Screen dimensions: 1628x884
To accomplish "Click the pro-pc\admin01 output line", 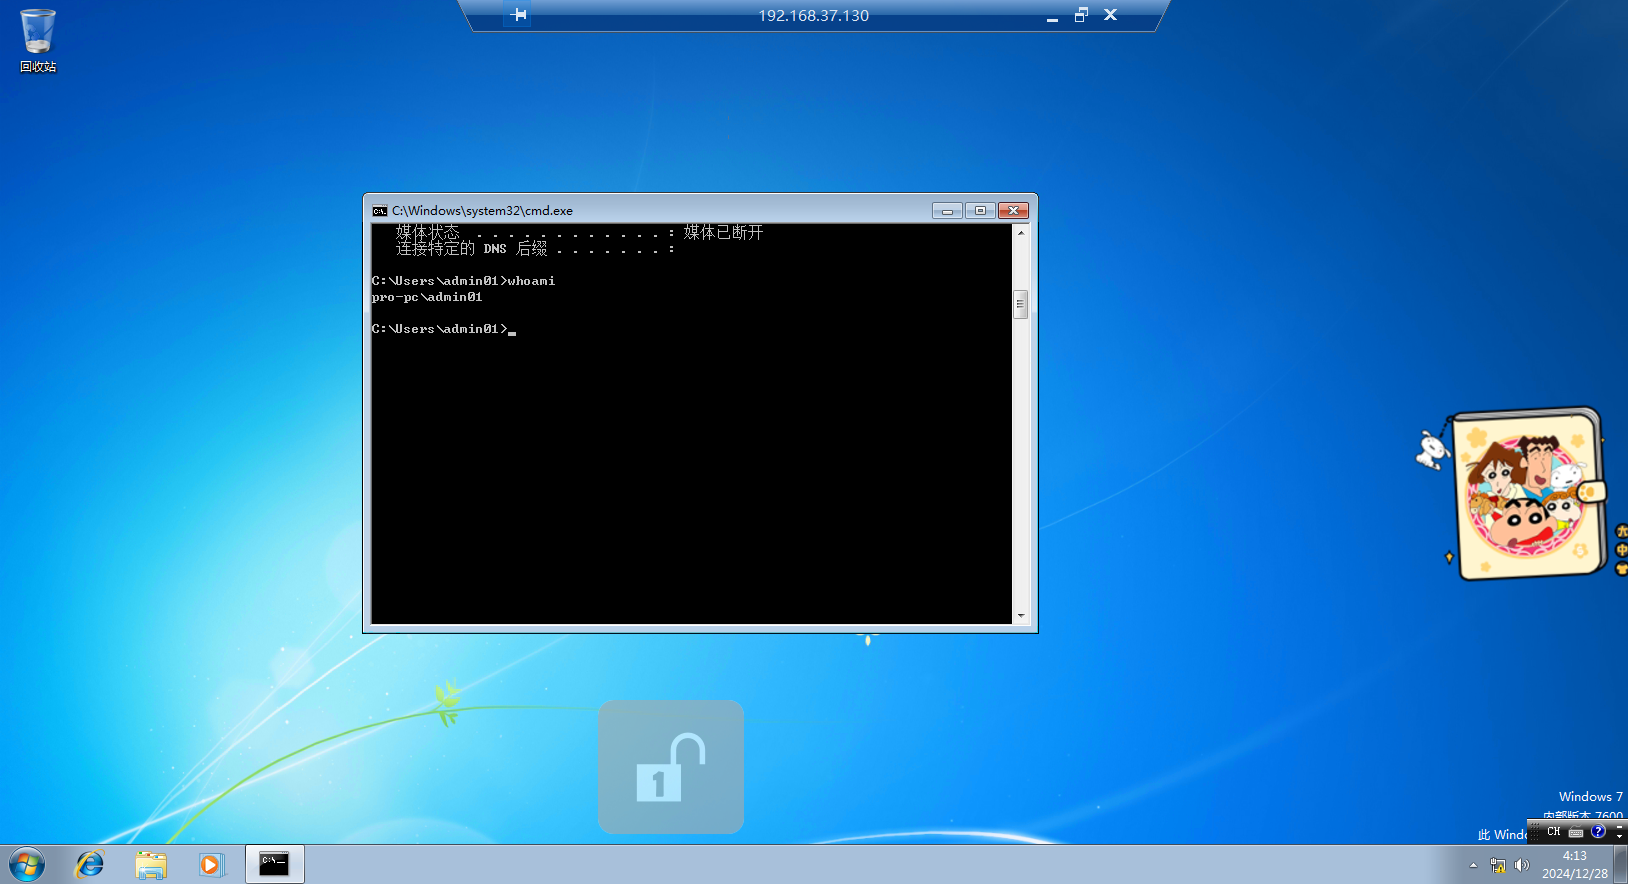I will [427, 297].
